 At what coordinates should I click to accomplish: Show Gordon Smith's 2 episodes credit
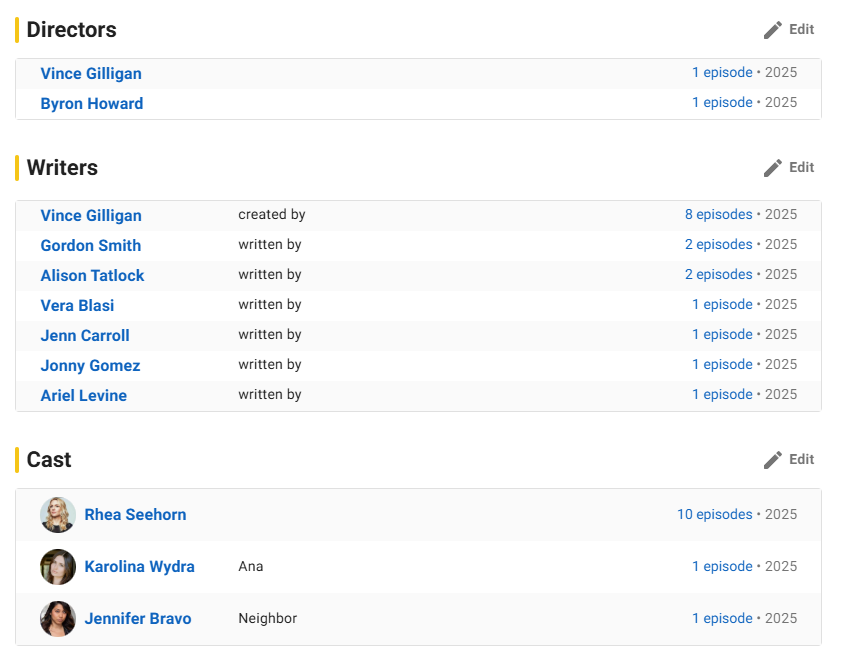pos(719,244)
